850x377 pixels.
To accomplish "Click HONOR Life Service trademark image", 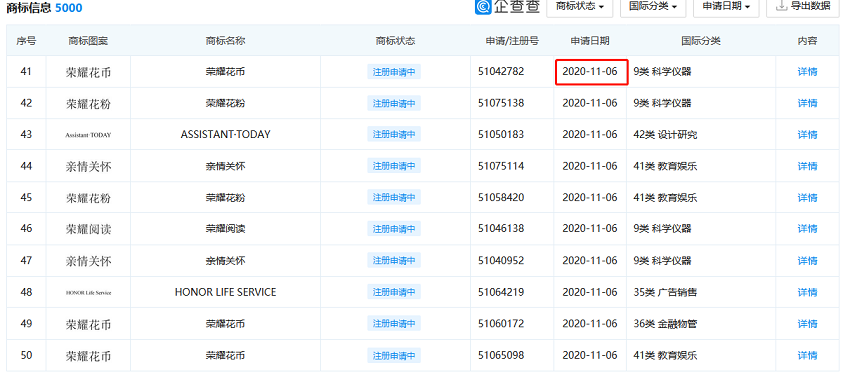I will (x=88, y=292).
